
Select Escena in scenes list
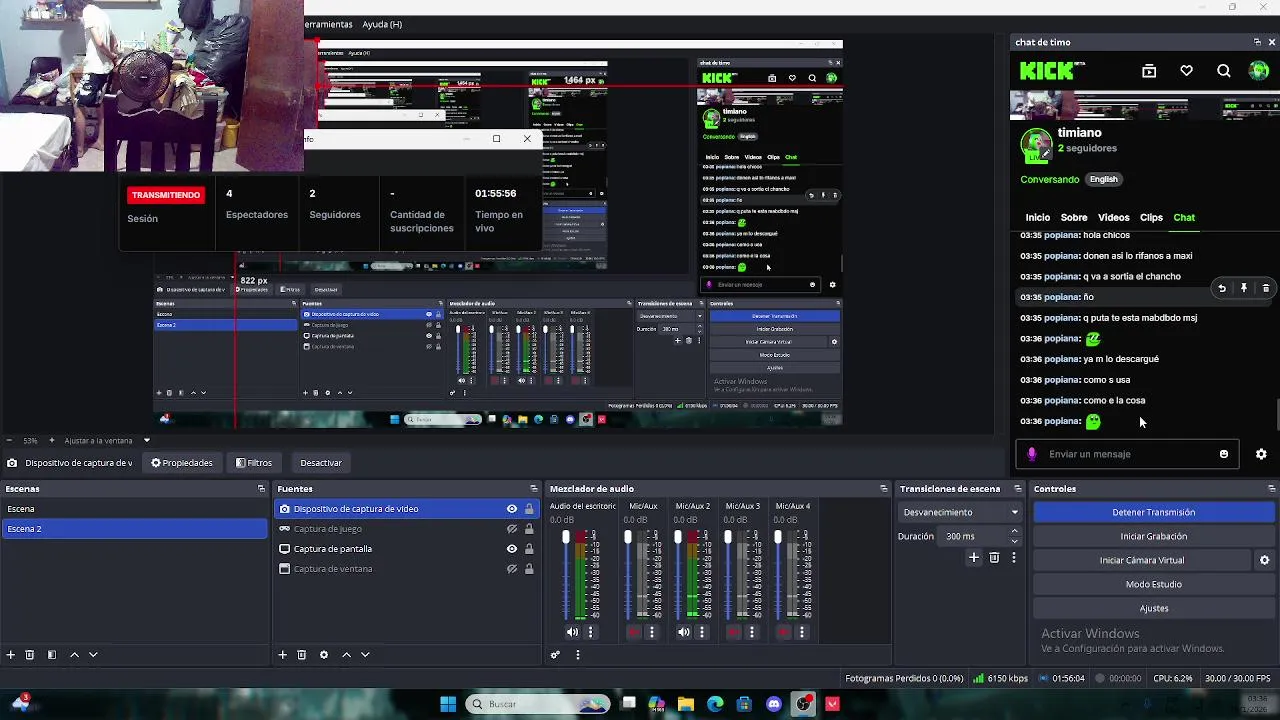point(135,509)
